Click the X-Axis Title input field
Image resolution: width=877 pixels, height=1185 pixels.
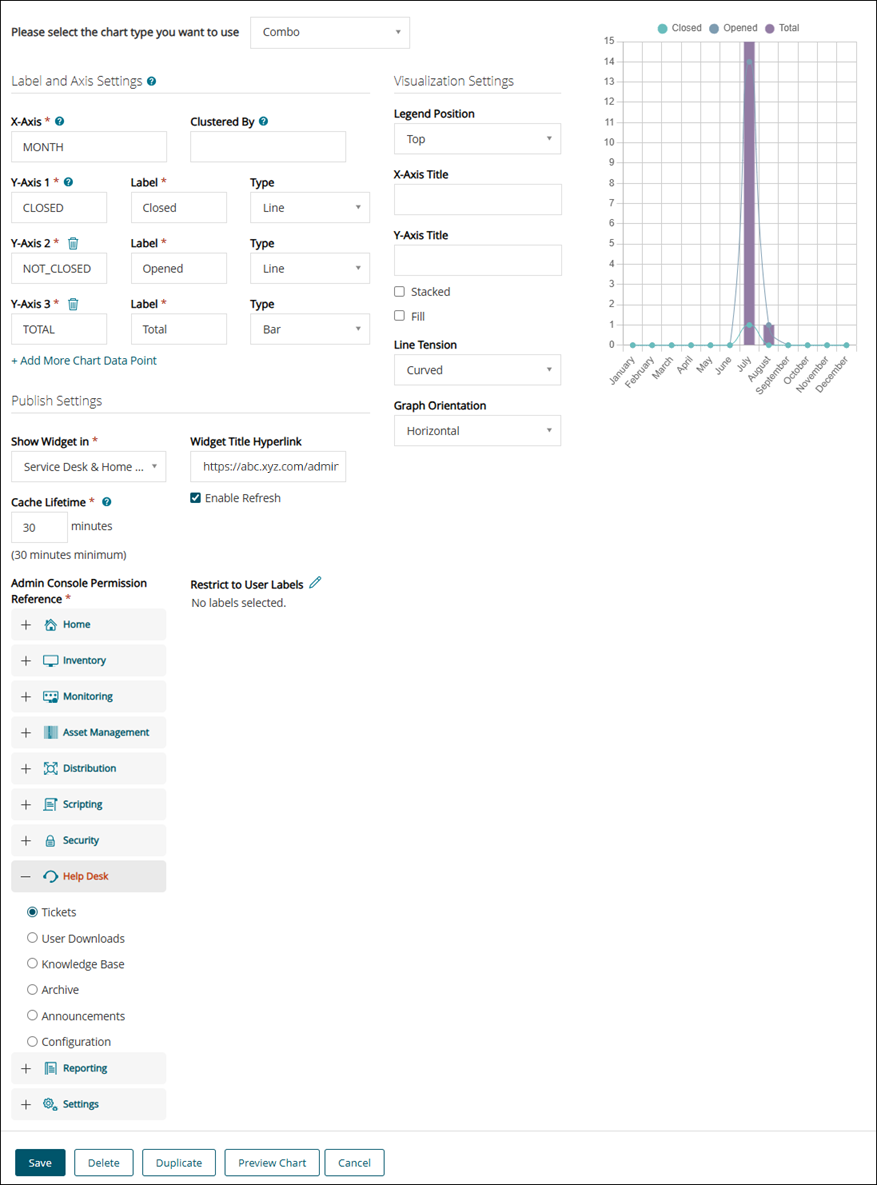477,200
